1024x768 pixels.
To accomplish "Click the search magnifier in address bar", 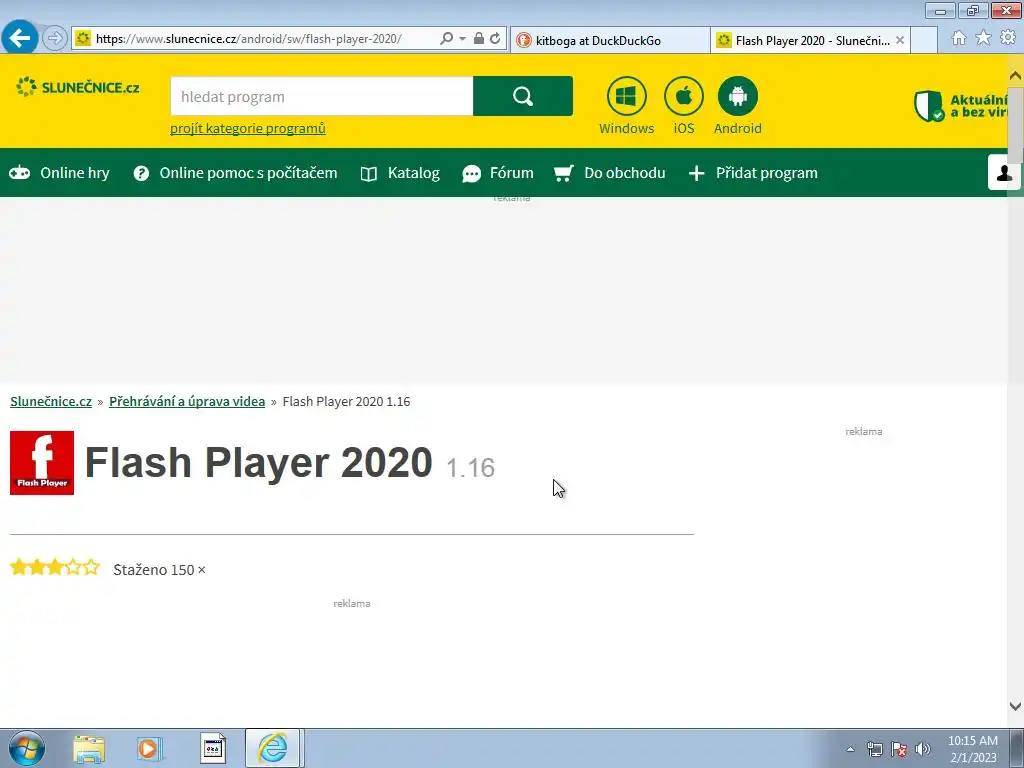I will click(447, 39).
